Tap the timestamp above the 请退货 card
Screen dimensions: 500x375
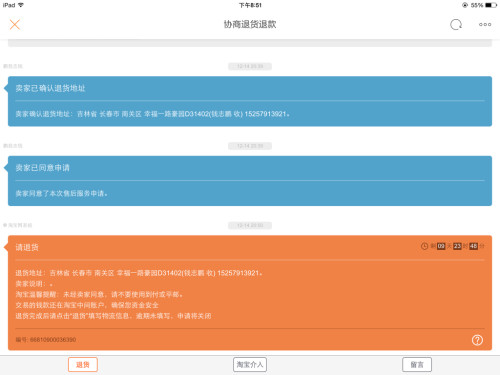click(x=250, y=226)
